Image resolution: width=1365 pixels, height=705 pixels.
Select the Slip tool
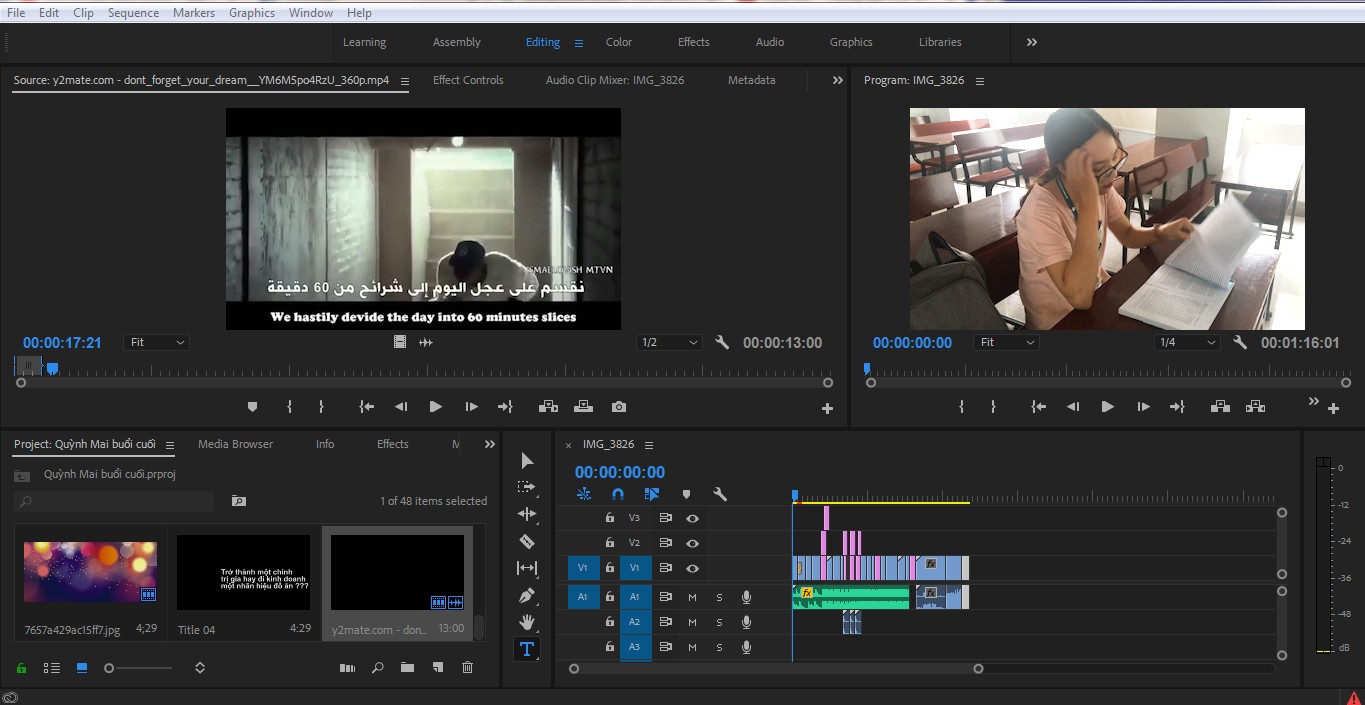[x=527, y=568]
